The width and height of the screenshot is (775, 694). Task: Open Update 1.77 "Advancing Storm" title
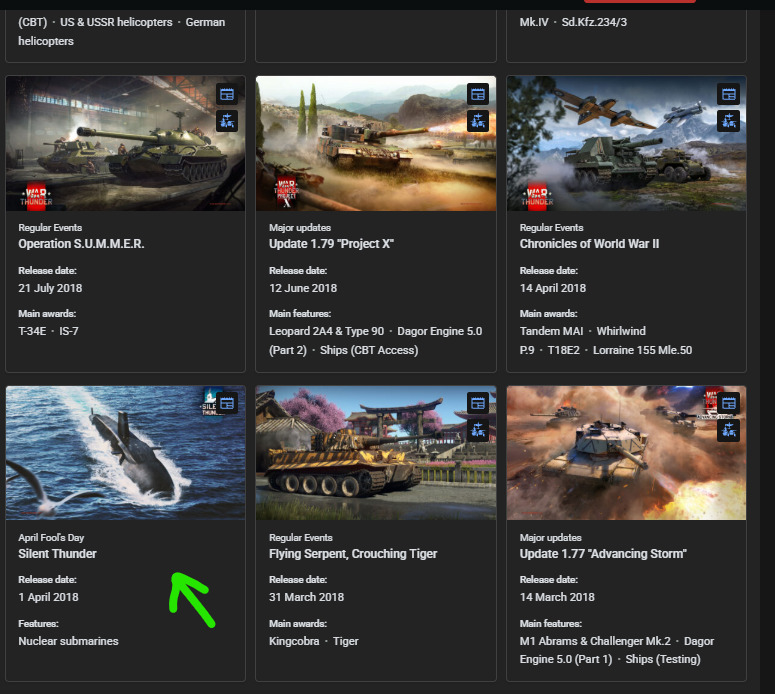pyautogui.click(x=603, y=554)
